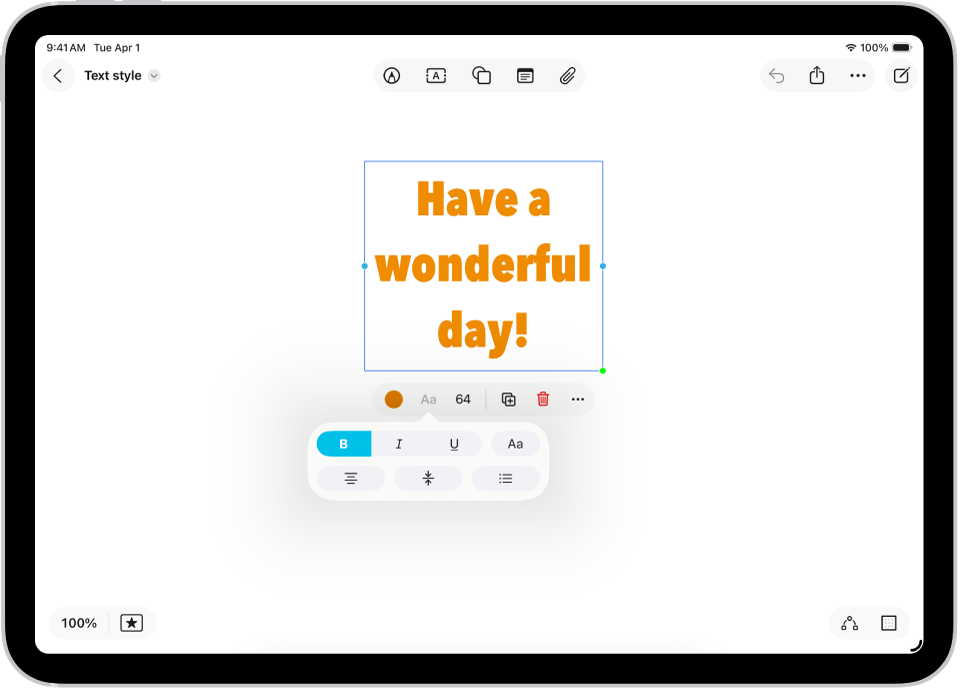The width and height of the screenshot is (960, 690).
Task: Open the share sheet
Action: tap(817, 75)
